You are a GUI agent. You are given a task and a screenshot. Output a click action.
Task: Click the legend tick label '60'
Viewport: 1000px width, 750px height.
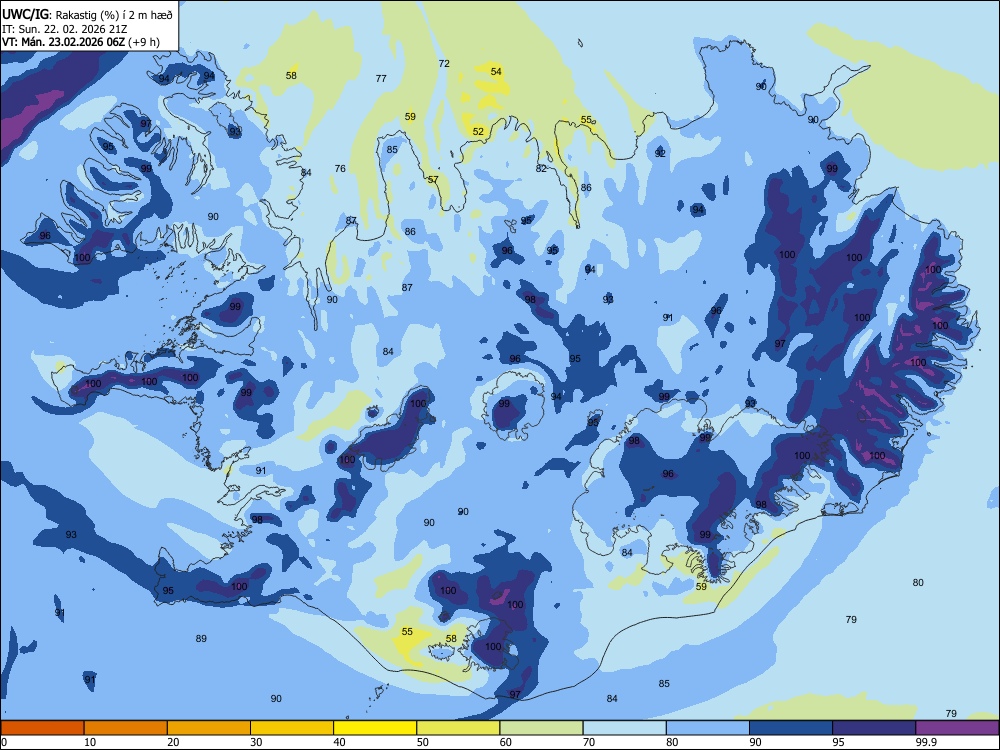pyautogui.click(x=506, y=742)
